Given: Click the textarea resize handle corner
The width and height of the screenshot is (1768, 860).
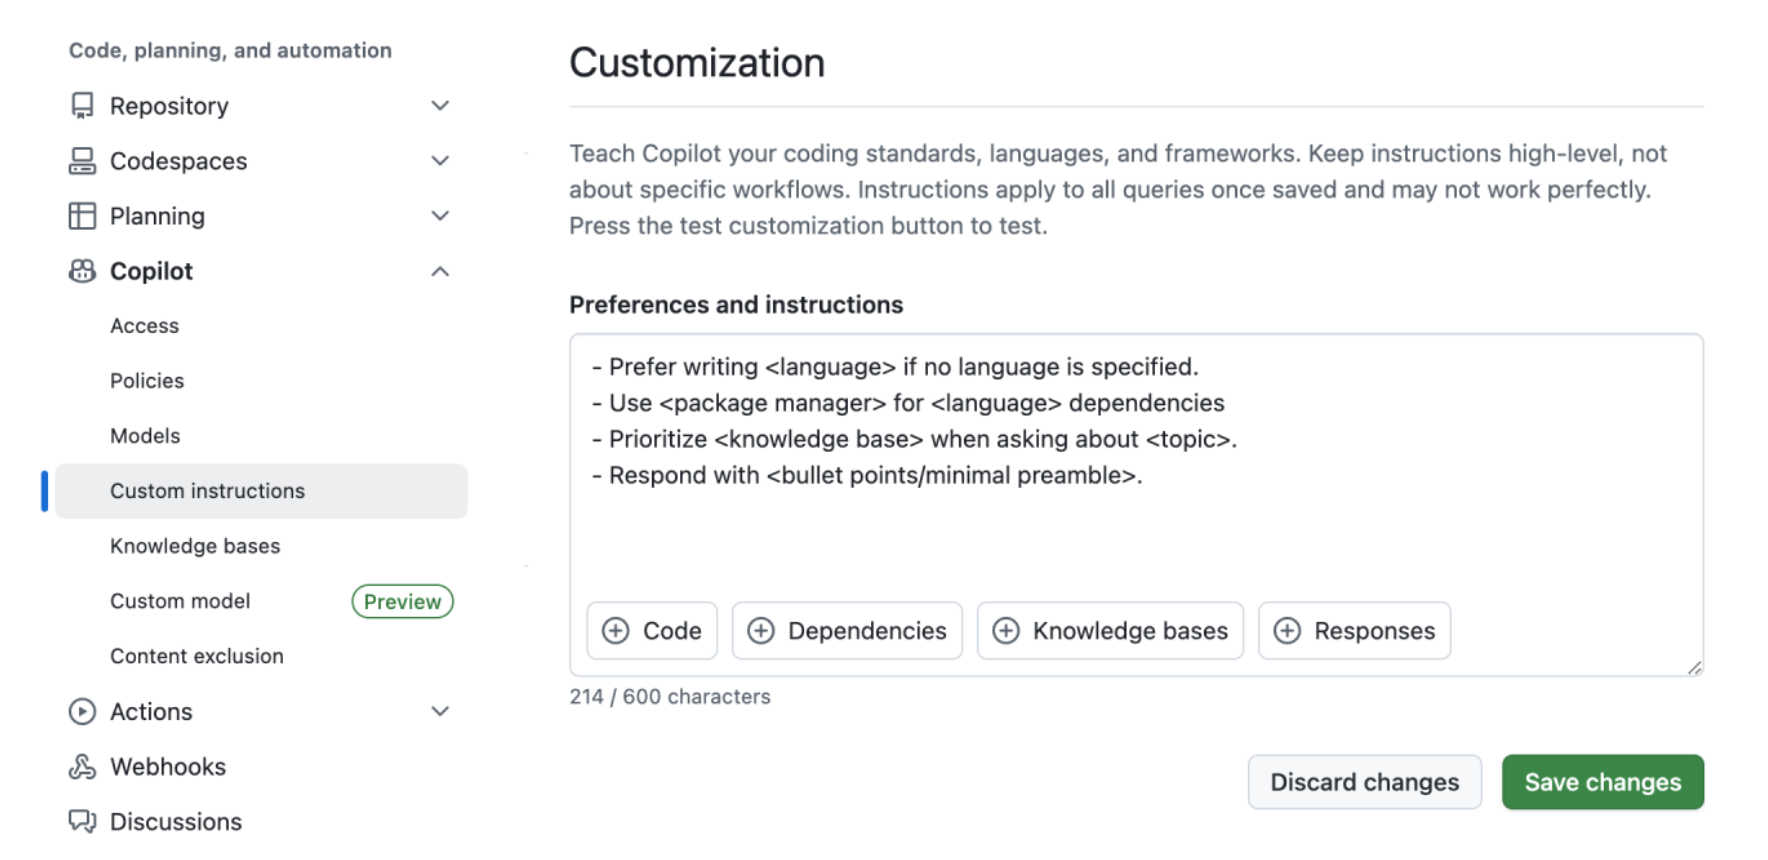Looking at the screenshot, I should click(x=1694, y=668).
